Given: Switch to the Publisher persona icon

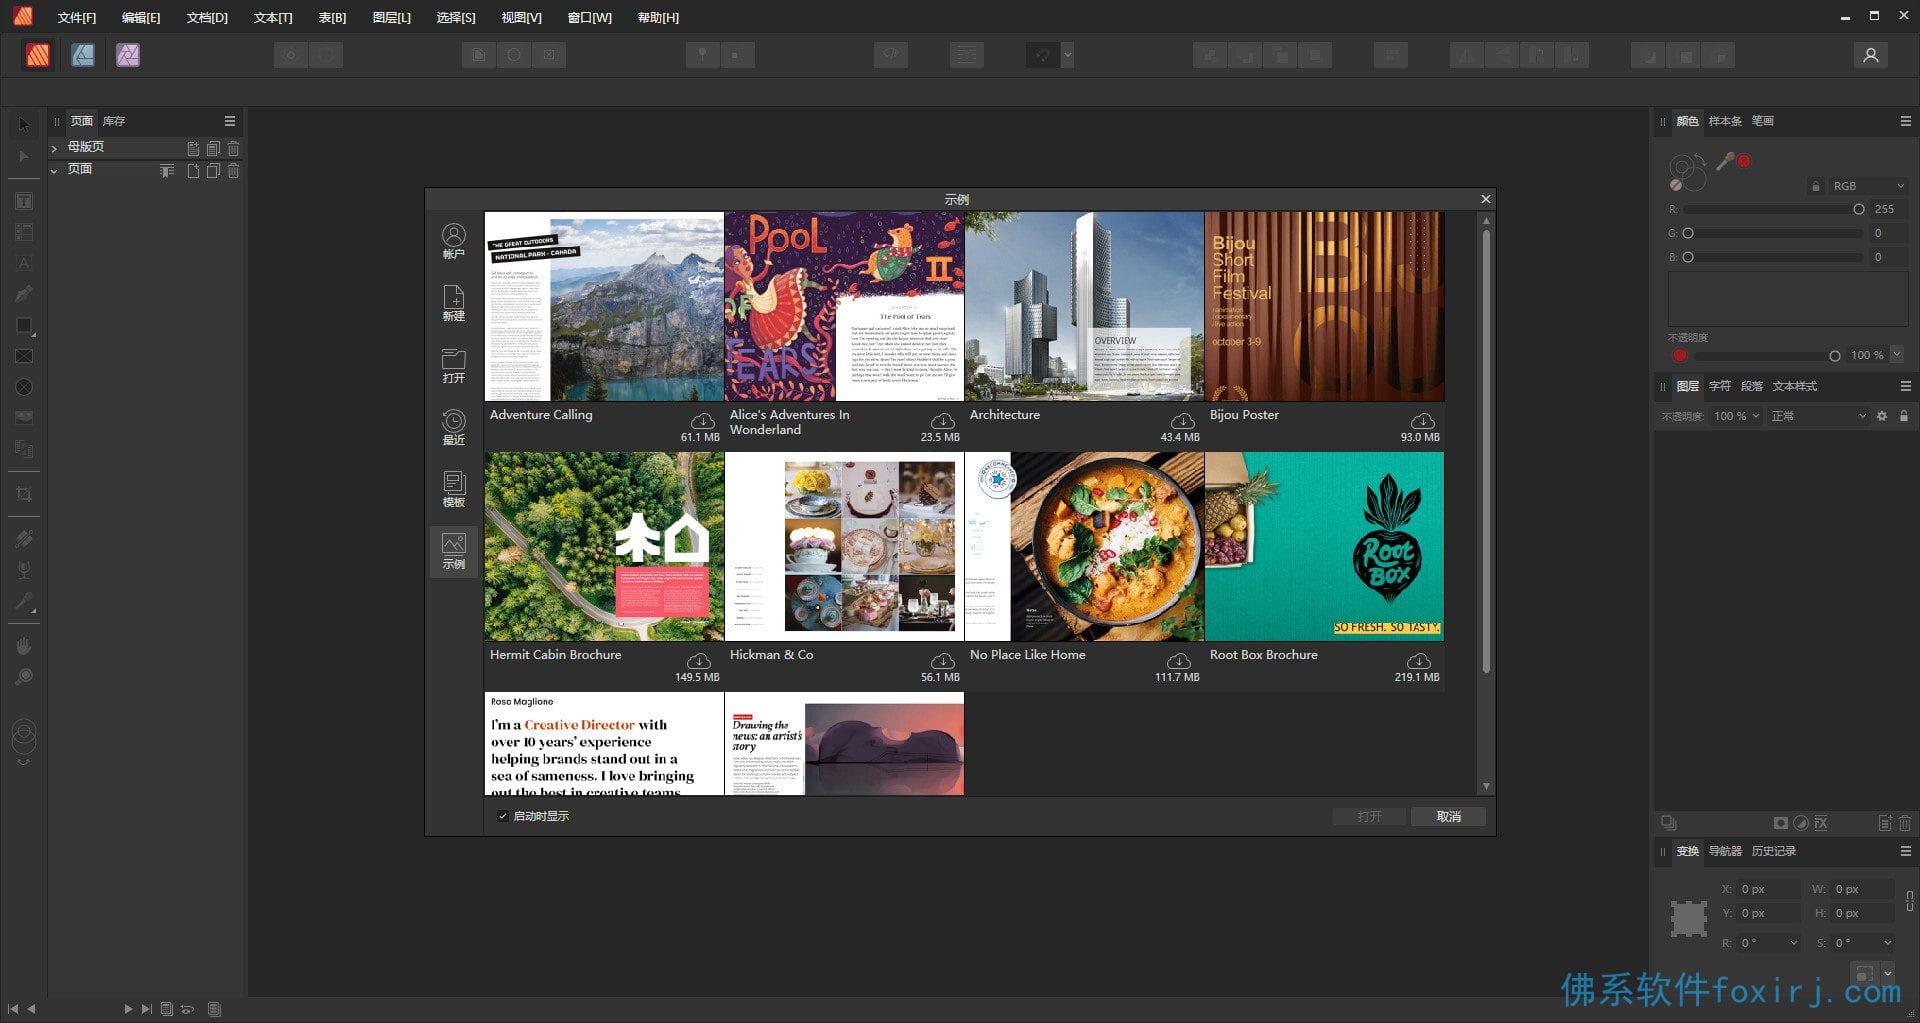Looking at the screenshot, I should [38, 55].
